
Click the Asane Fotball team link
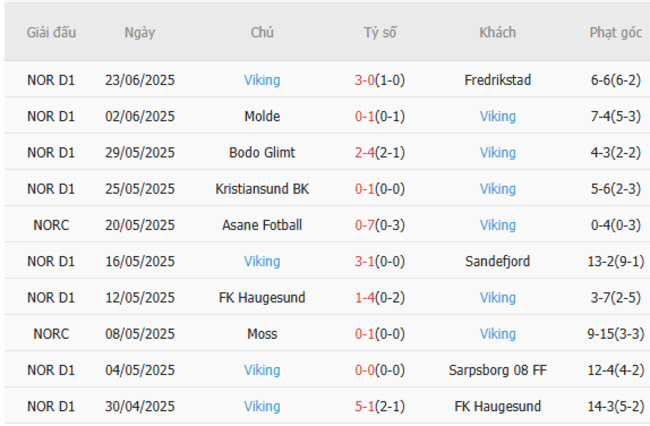pyautogui.click(x=262, y=225)
